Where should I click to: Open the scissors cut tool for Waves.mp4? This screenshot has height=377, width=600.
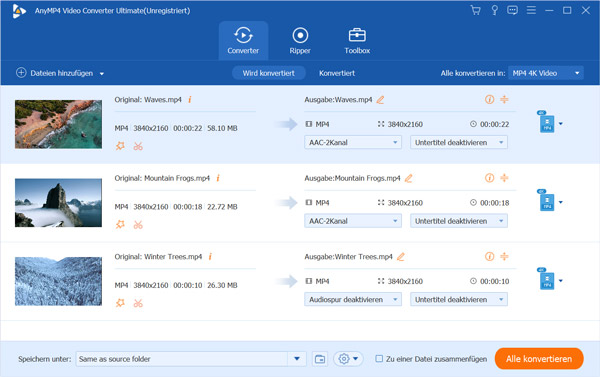coord(138,146)
